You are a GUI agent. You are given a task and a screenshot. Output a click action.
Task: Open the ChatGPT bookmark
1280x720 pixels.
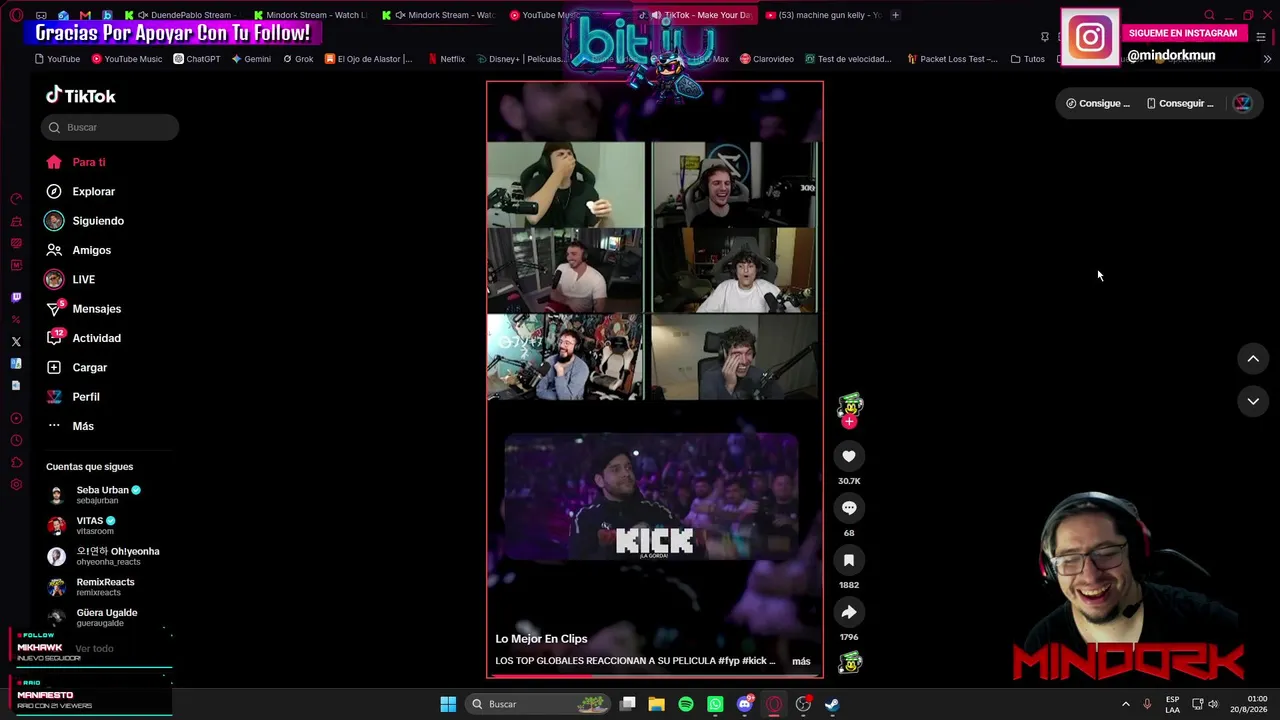(x=197, y=59)
